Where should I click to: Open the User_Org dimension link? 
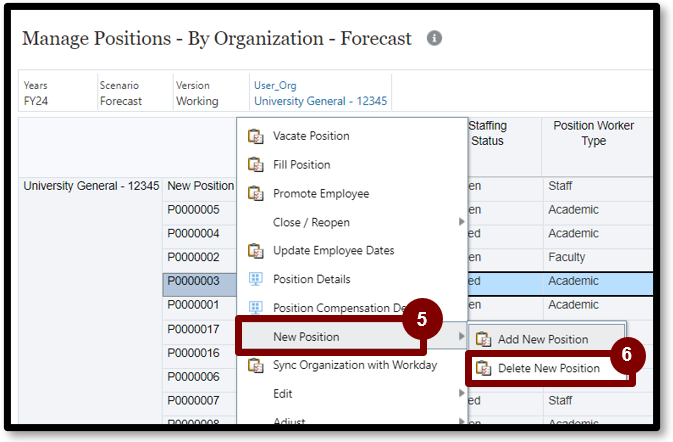point(275,86)
